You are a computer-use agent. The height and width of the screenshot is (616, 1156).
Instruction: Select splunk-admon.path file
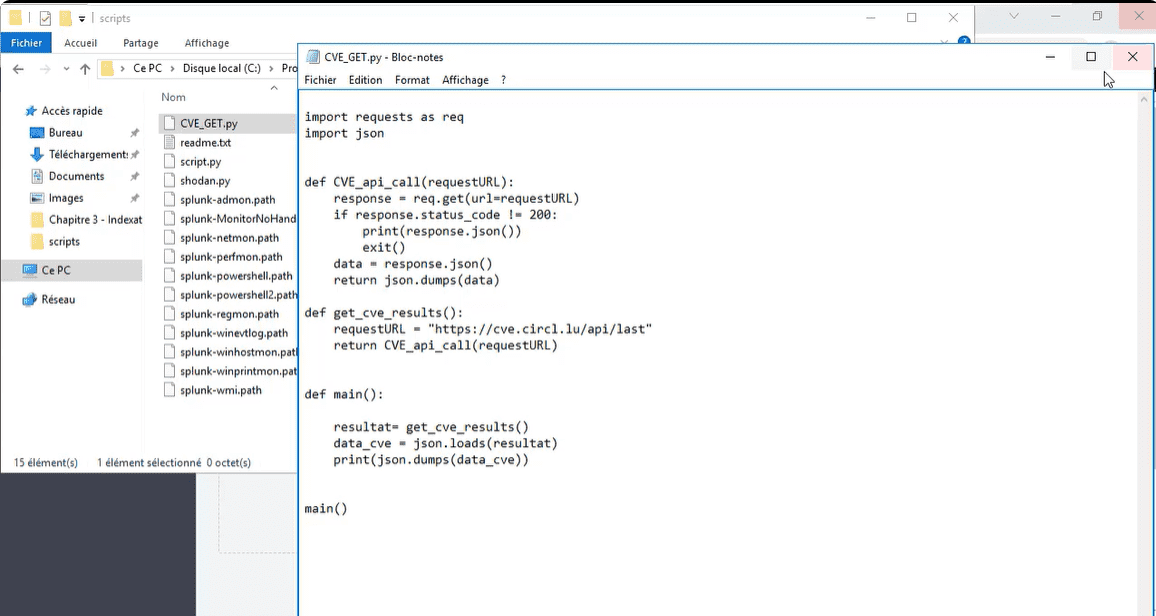click(x=227, y=200)
